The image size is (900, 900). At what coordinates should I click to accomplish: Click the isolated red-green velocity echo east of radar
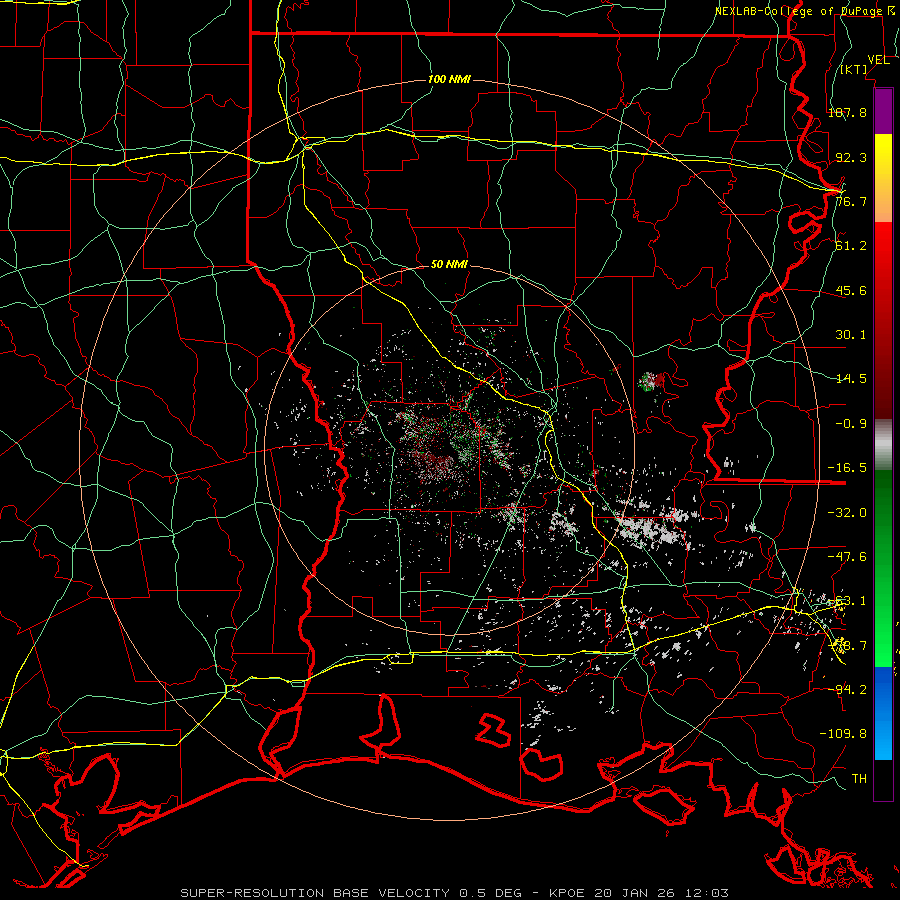pyautogui.click(x=651, y=381)
